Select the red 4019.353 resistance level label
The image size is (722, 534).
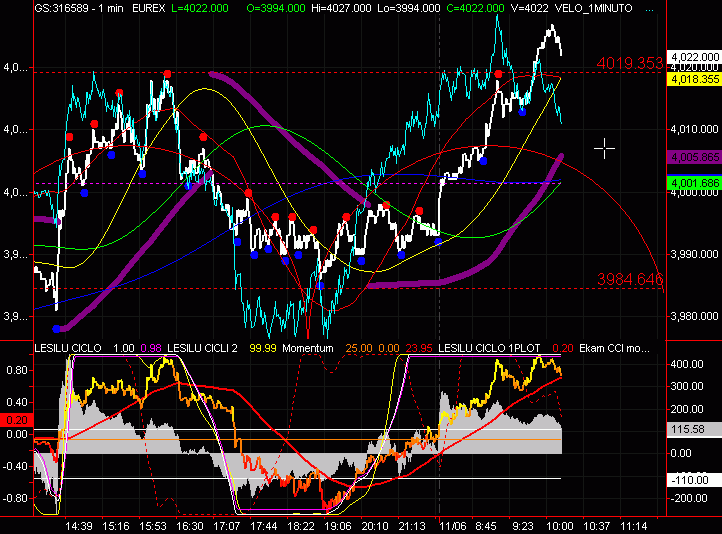coord(630,64)
